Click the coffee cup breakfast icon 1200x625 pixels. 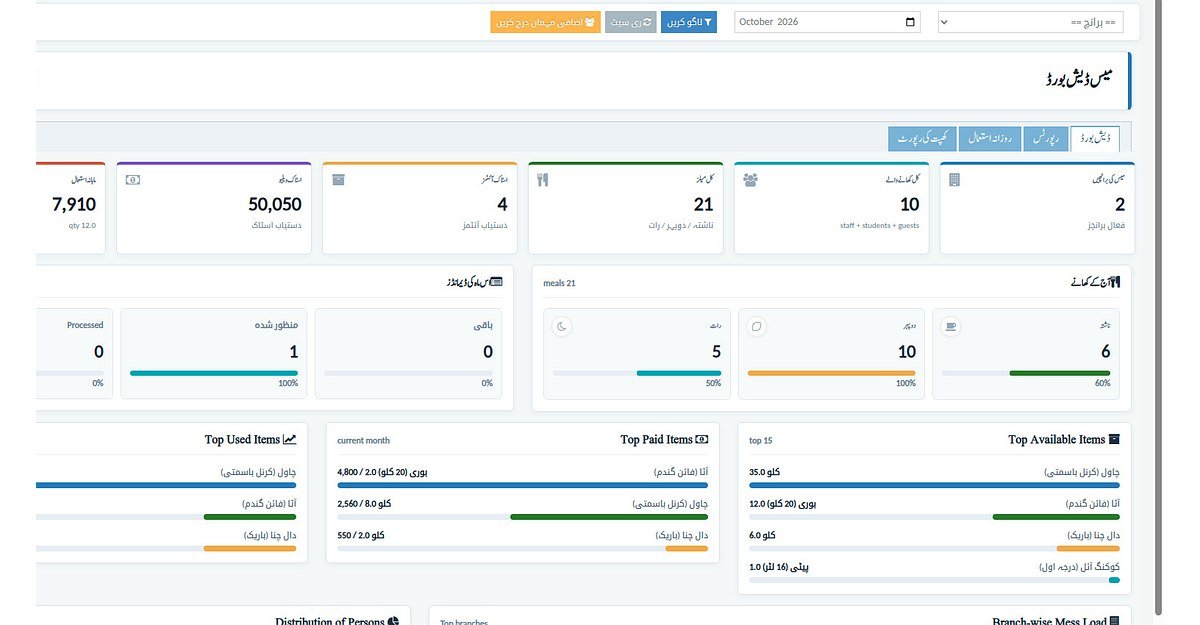pos(951,326)
